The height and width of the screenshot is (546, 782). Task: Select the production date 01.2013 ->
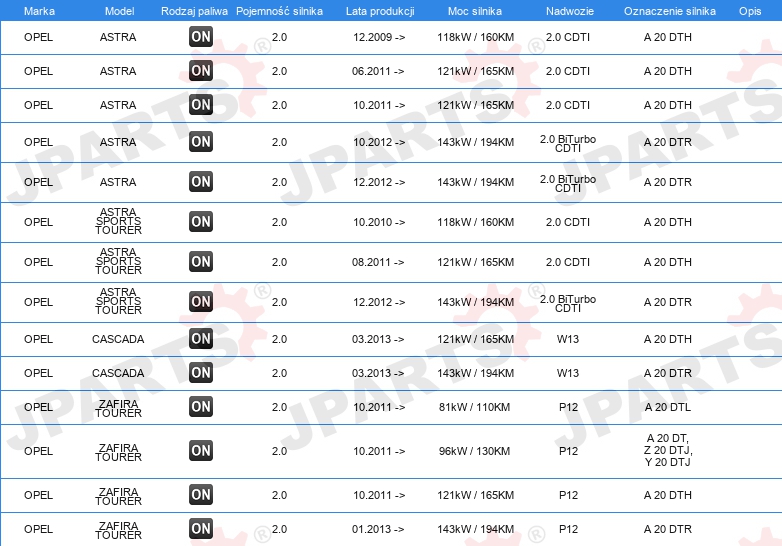coord(378,529)
